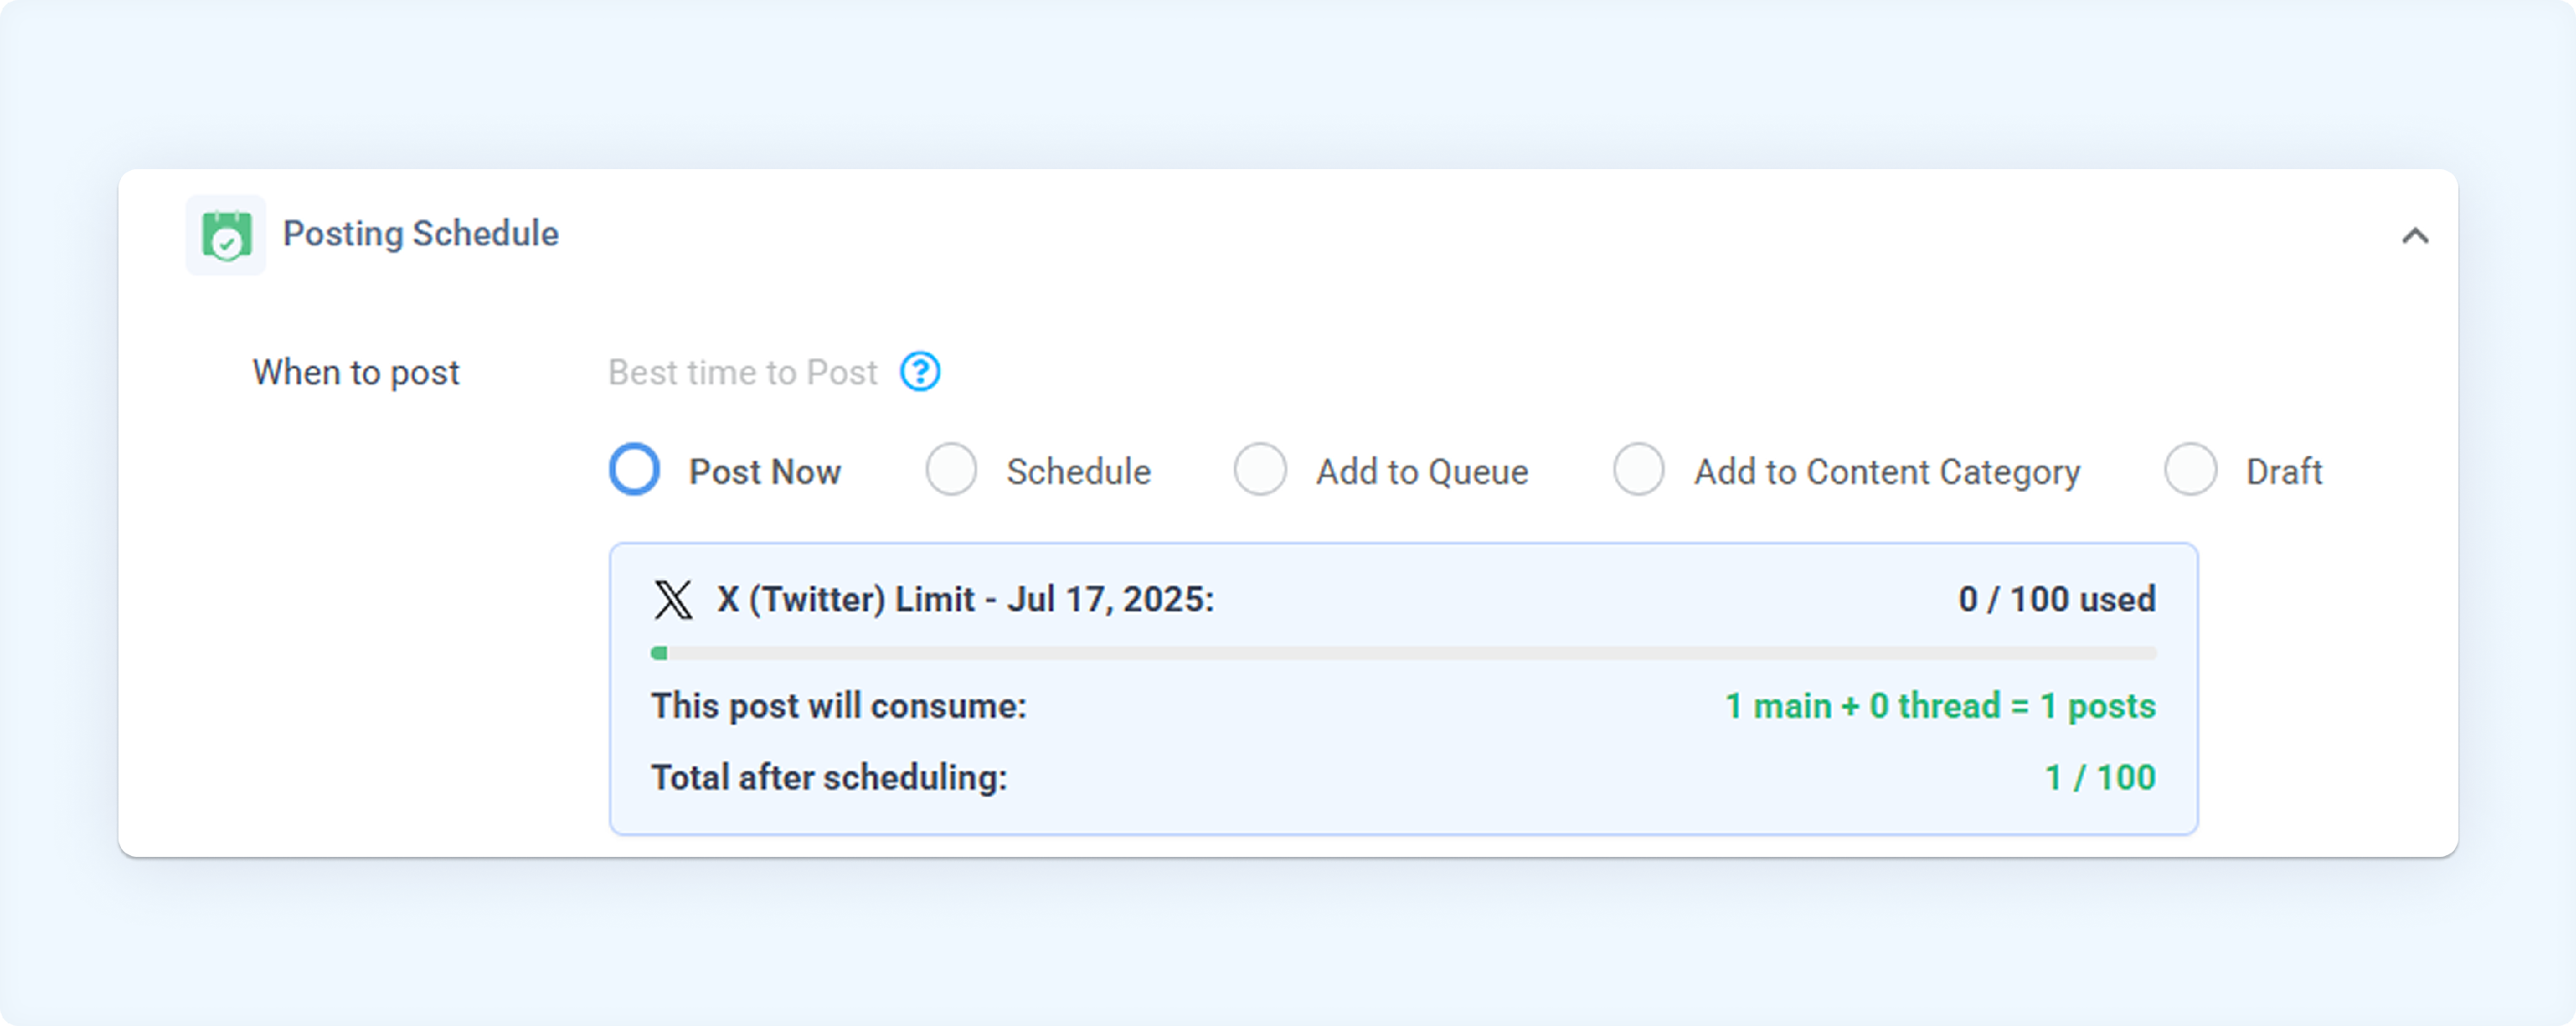Click the Best time to Post link
The image size is (2576, 1026).
[743, 372]
